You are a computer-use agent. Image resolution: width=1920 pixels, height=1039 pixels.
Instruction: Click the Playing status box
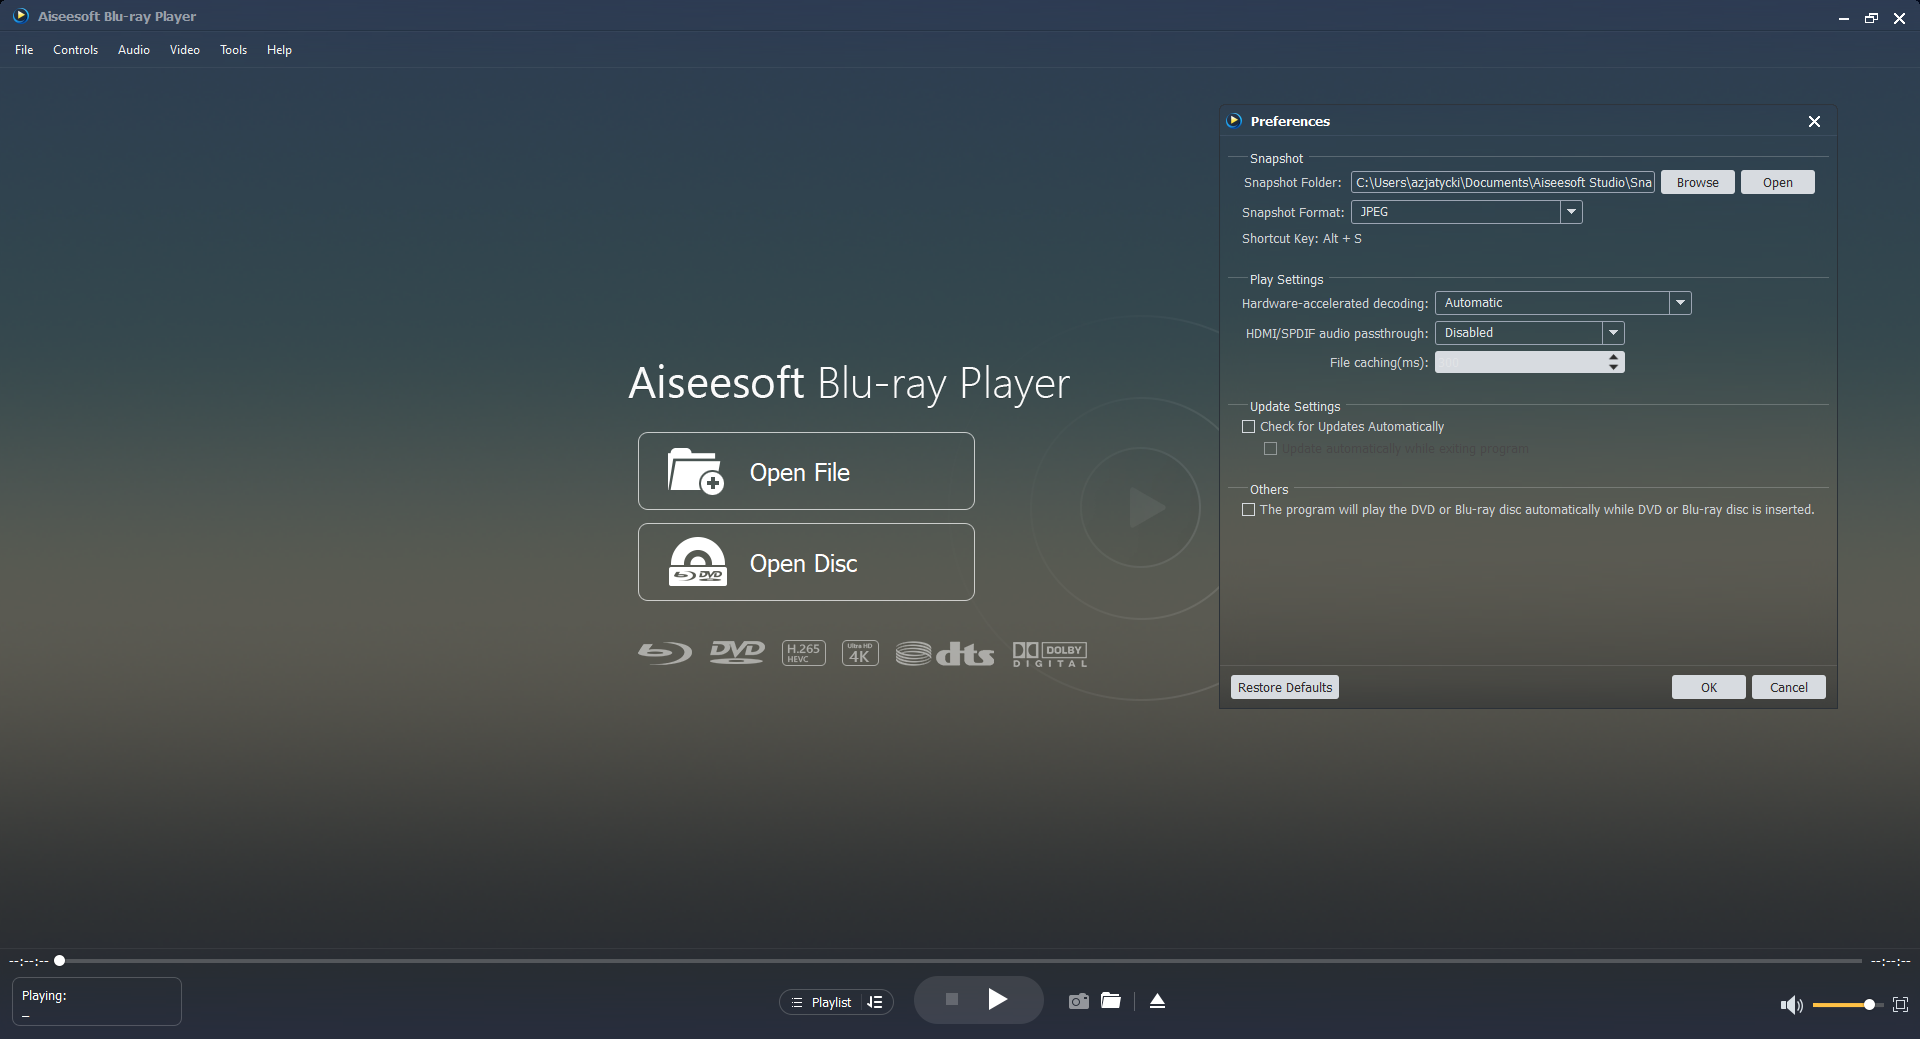[x=97, y=1001]
